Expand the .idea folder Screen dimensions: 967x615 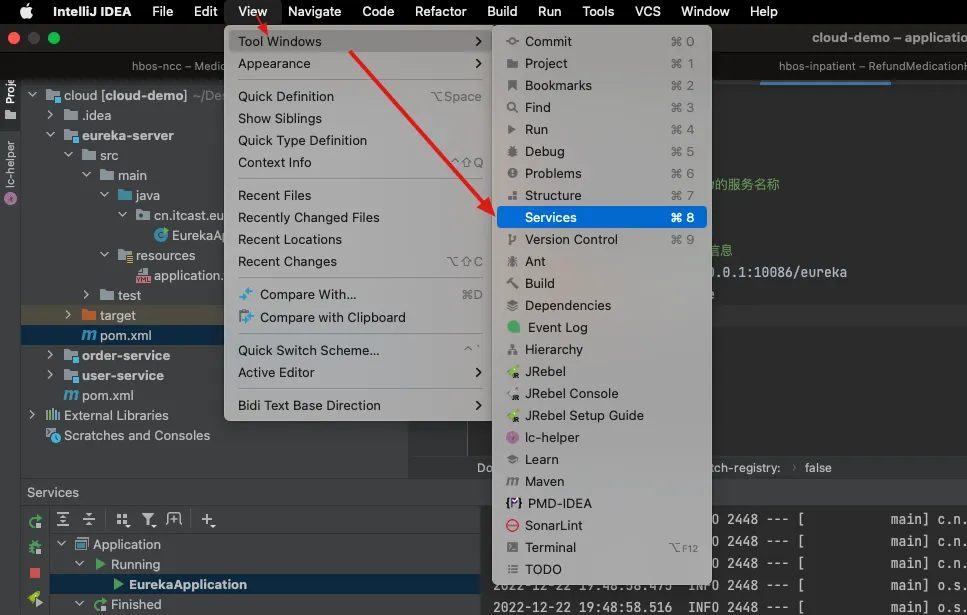(x=51, y=115)
